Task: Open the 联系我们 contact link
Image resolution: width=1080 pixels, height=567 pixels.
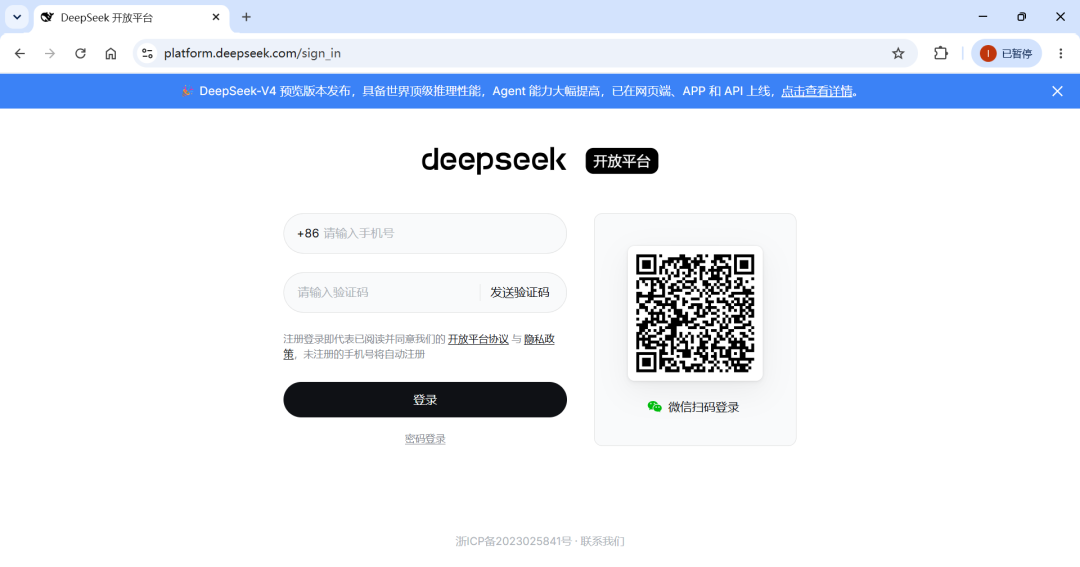Action: [x=602, y=541]
